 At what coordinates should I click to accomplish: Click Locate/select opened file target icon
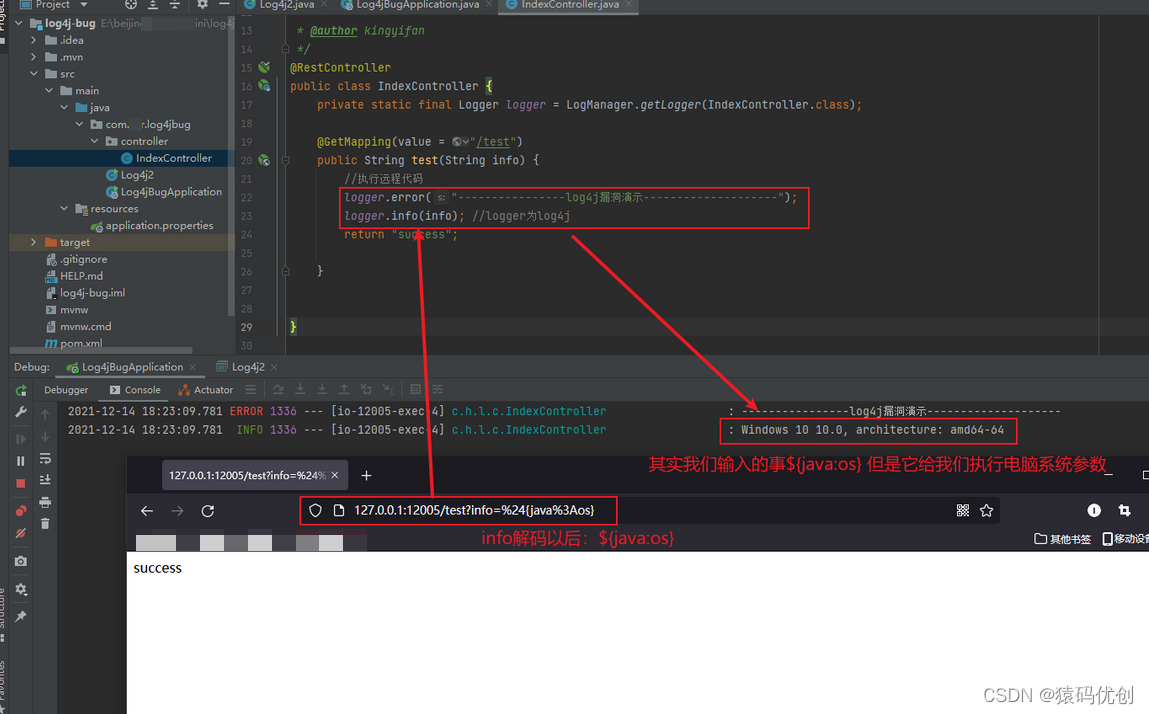point(130,4)
